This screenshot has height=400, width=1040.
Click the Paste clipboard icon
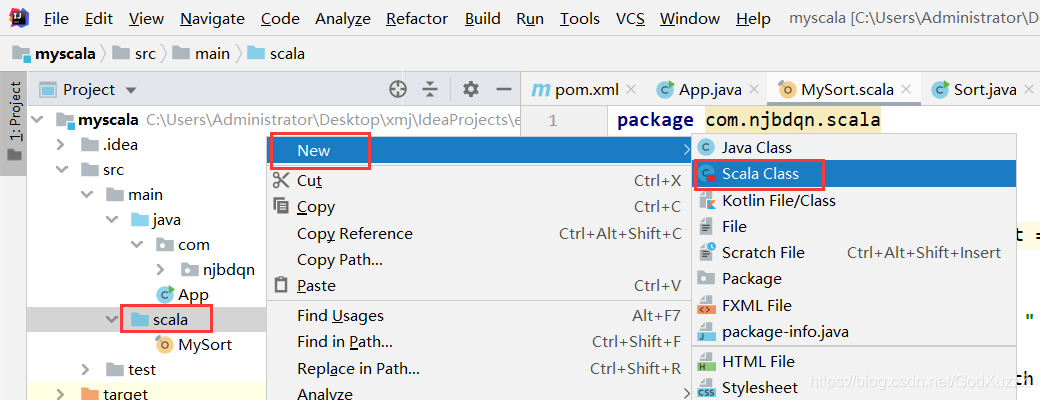click(281, 286)
